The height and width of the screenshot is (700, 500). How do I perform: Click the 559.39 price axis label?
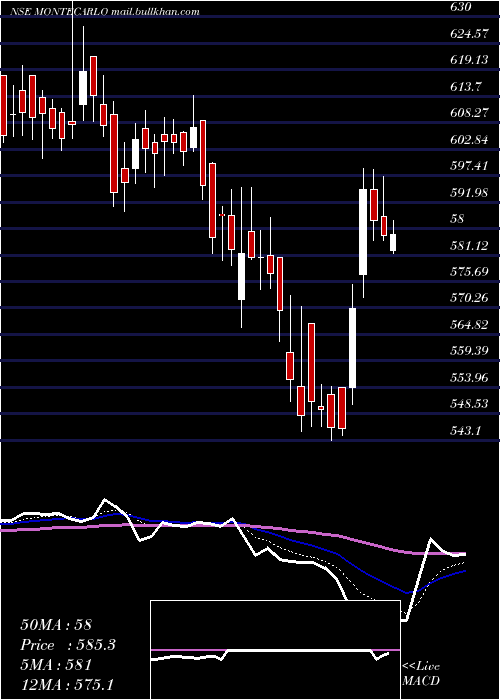[x=469, y=351]
